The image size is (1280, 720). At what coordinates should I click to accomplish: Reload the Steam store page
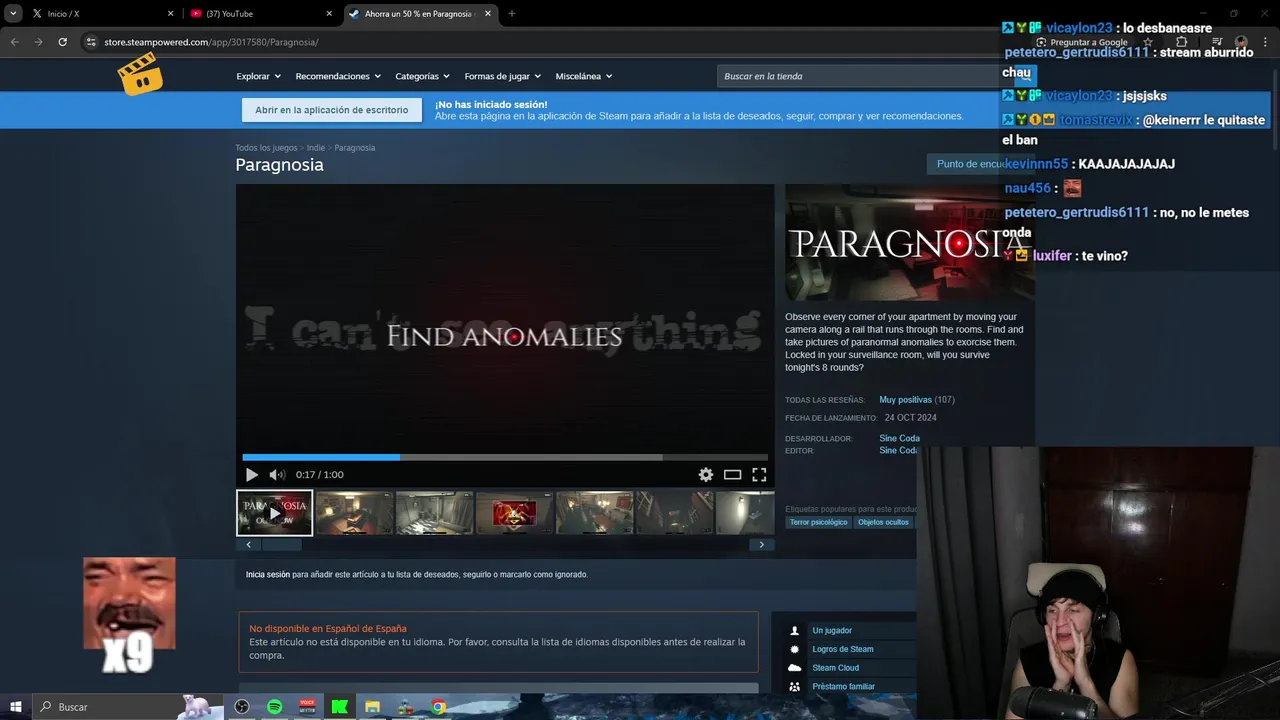coord(62,42)
